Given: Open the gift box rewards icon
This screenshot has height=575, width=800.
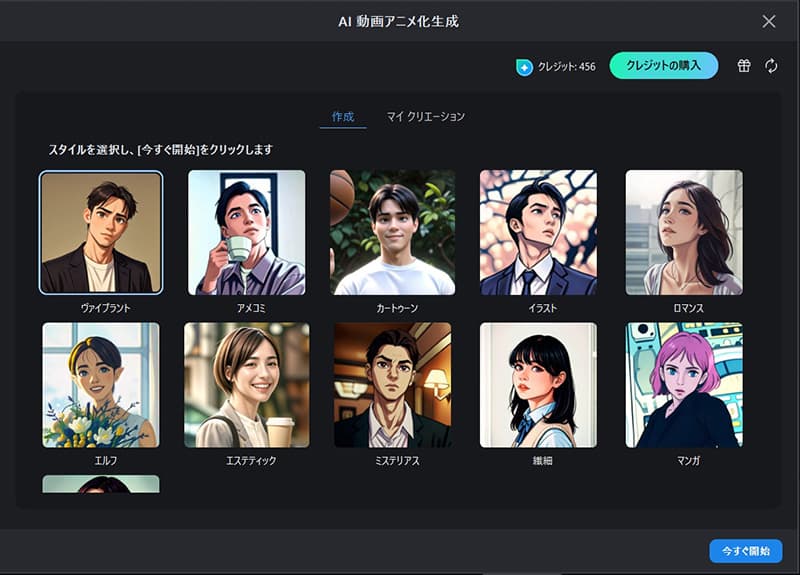Looking at the screenshot, I should 744,65.
